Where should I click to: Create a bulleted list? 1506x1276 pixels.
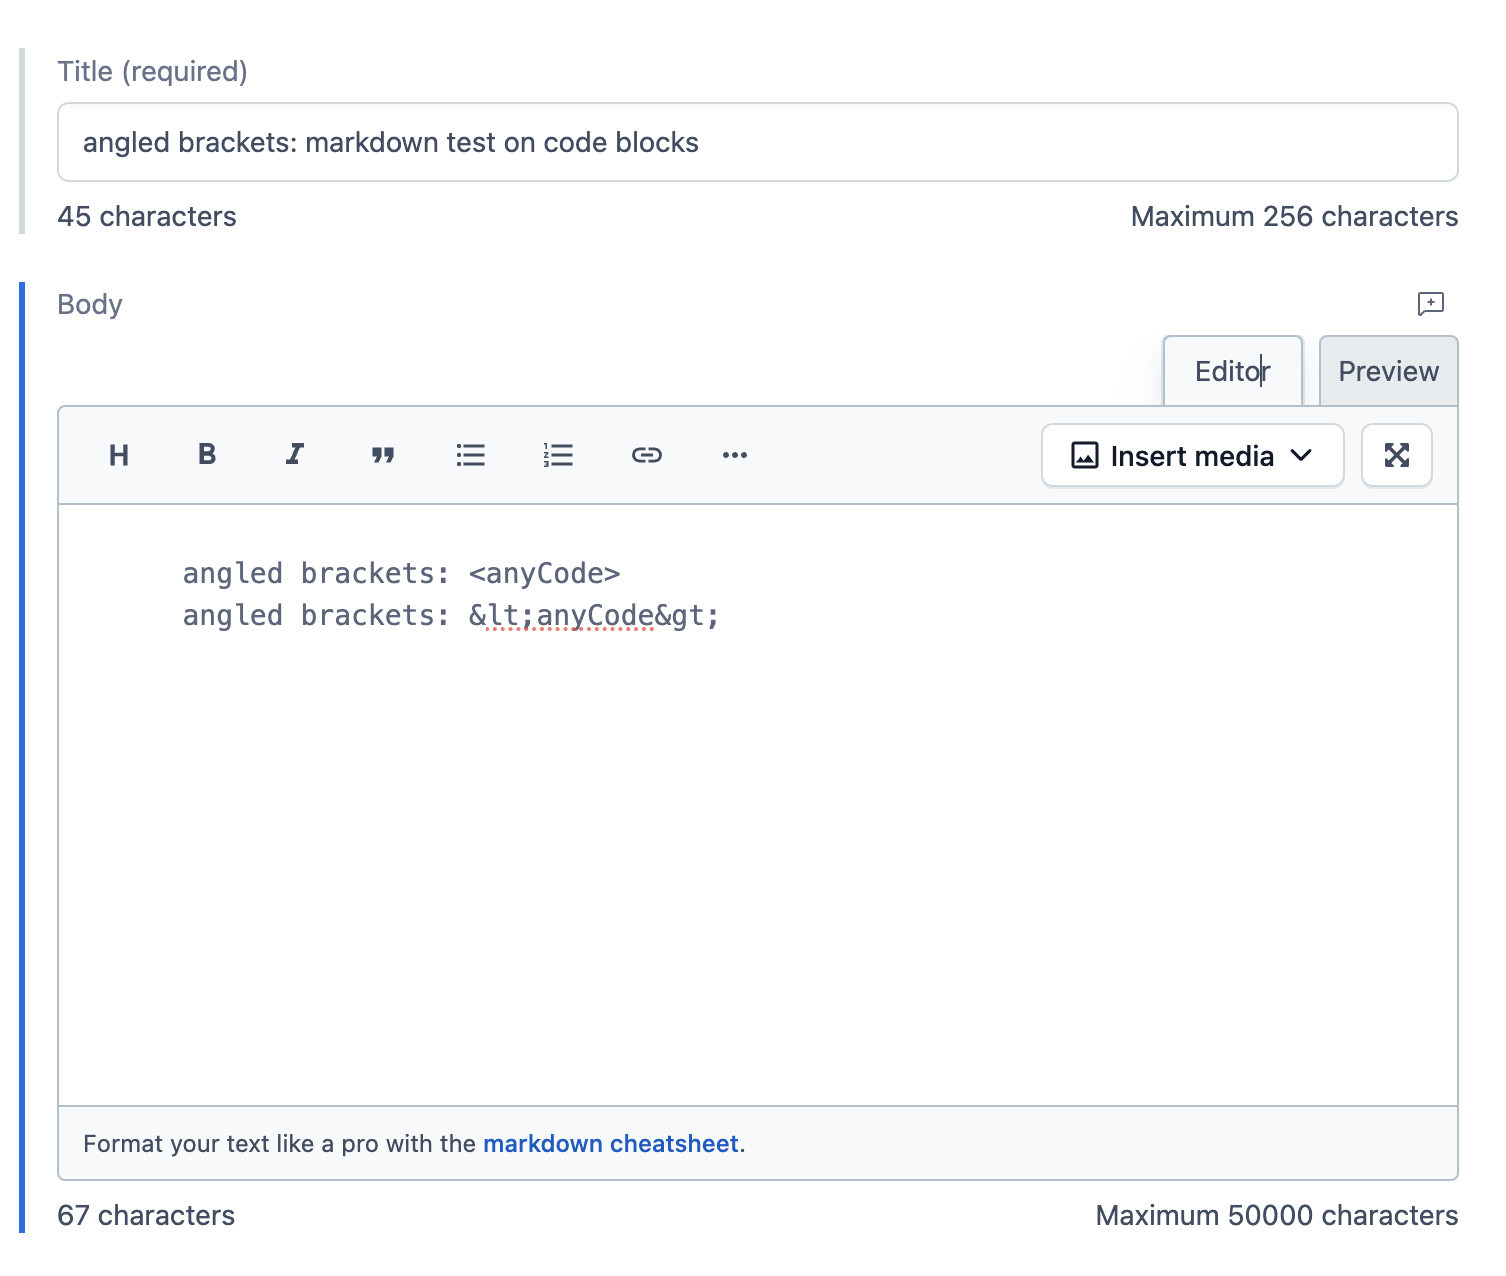coord(470,455)
